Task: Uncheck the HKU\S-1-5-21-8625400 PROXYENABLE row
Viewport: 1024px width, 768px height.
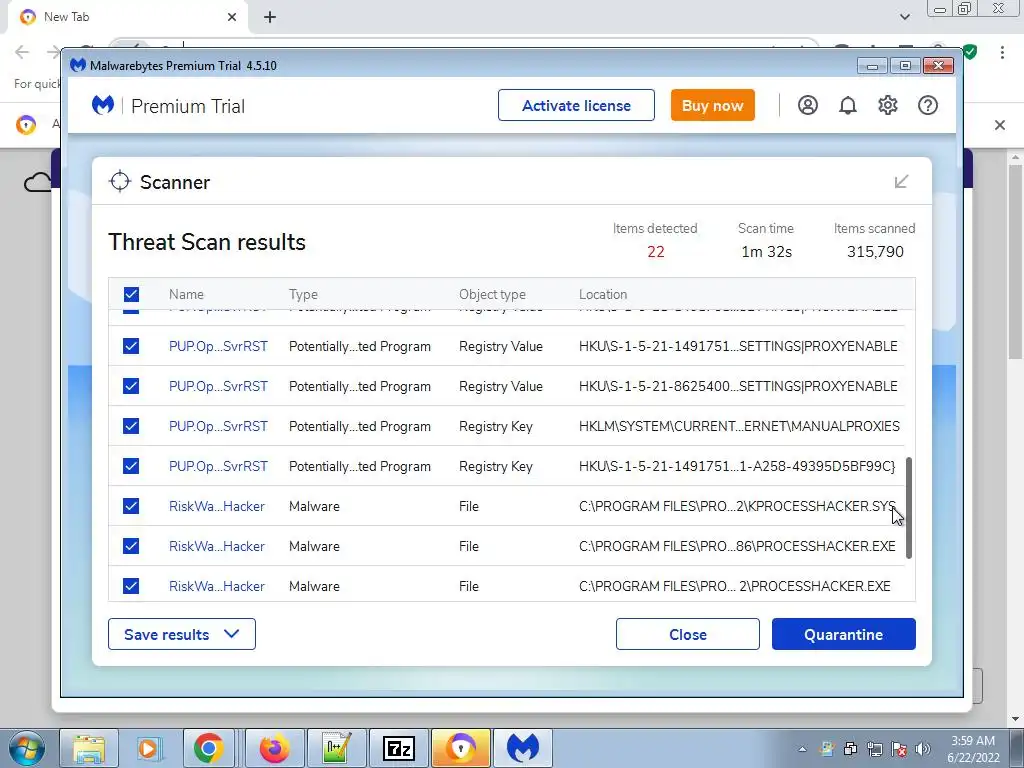Action: click(131, 386)
